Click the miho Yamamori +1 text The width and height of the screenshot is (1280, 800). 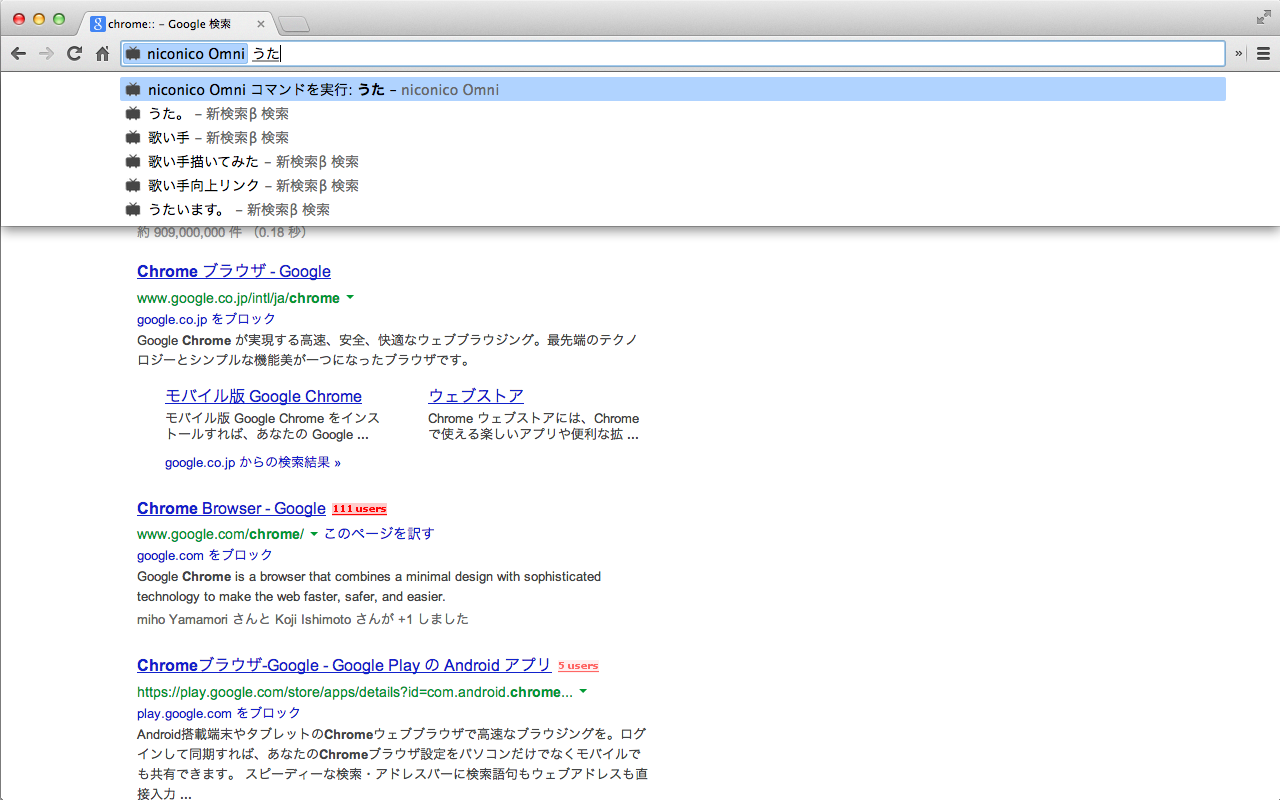click(303, 619)
